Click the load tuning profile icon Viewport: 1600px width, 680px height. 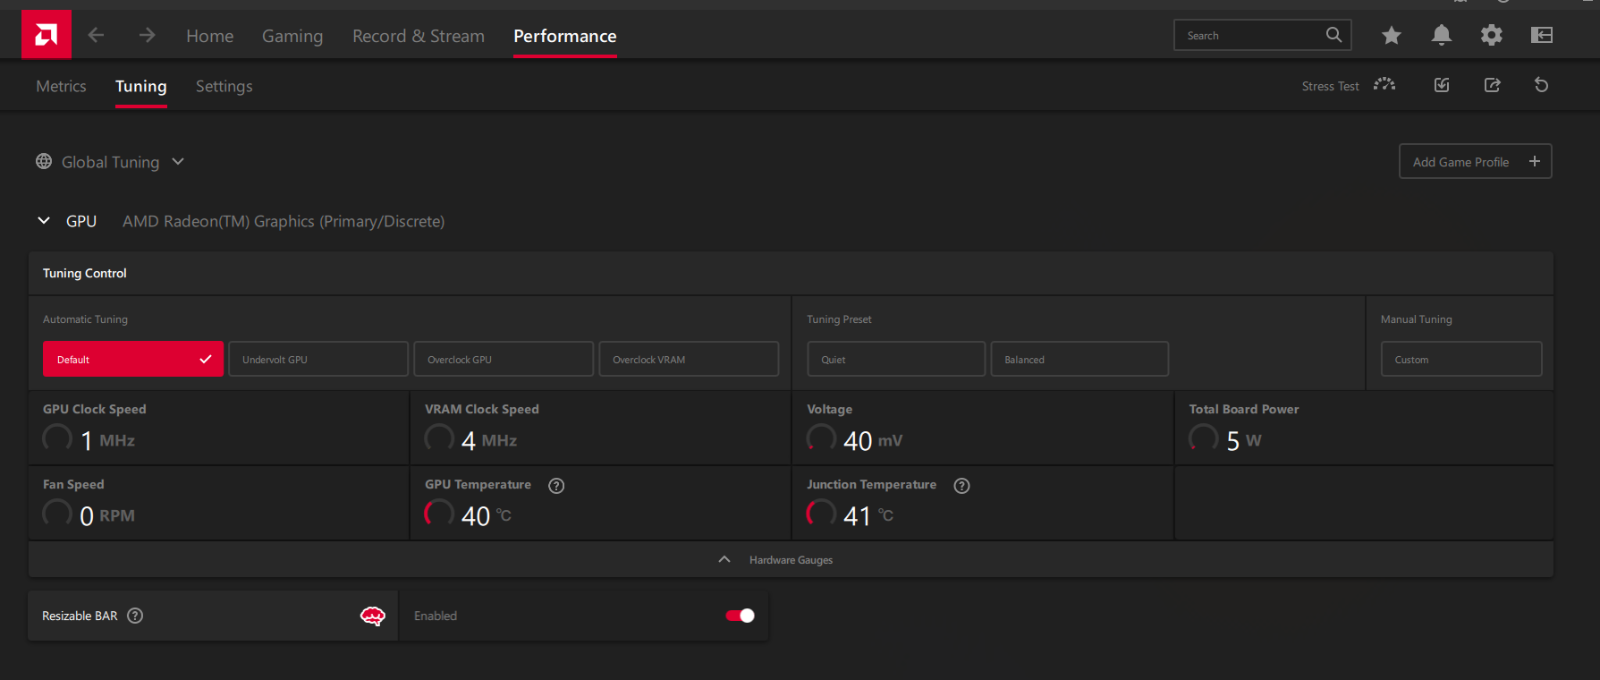1442,85
